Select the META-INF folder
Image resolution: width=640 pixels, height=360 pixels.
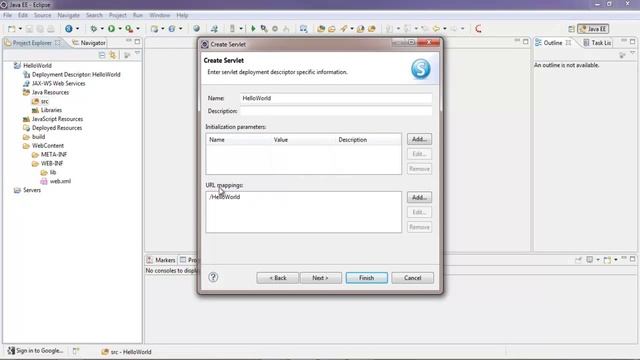pyautogui.click(x=53, y=155)
